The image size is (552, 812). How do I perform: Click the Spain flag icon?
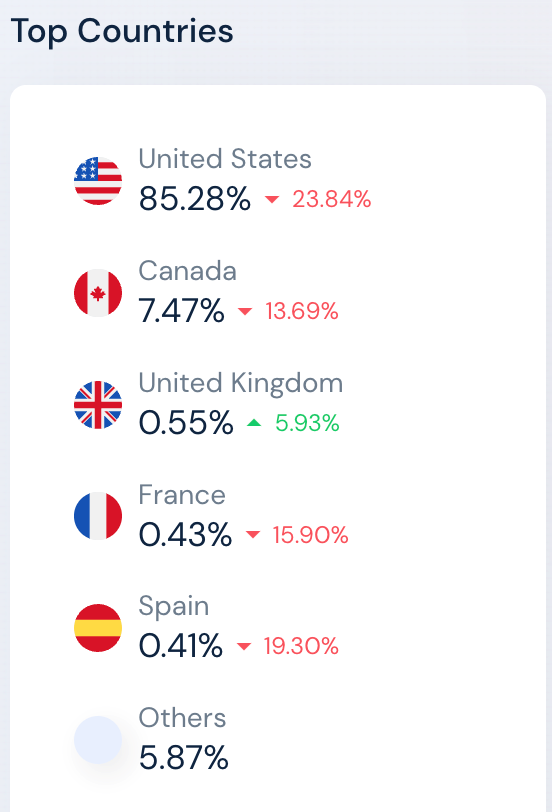98,628
